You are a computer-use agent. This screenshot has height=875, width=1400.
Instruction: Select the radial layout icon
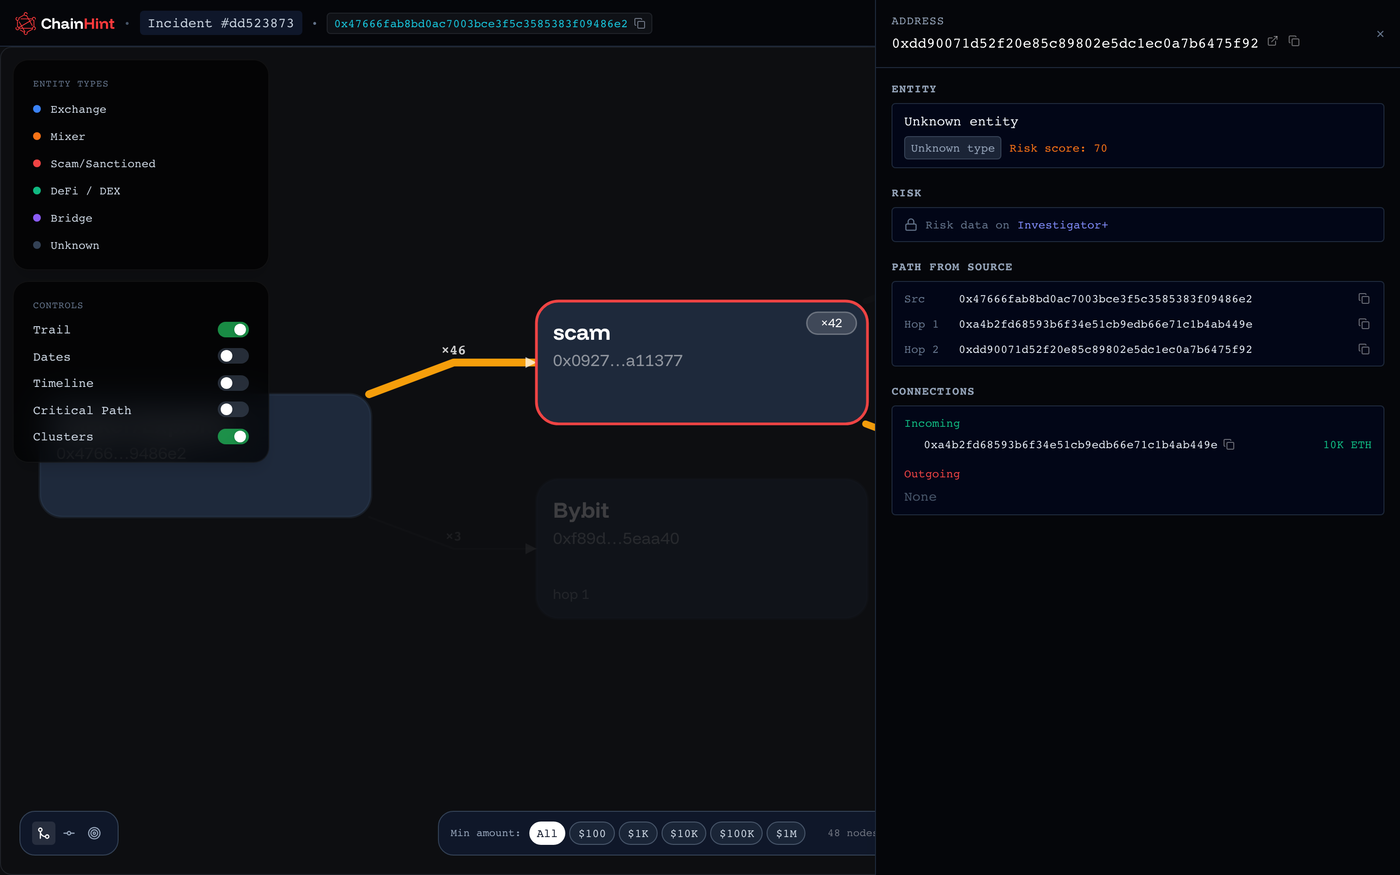[x=95, y=833]
